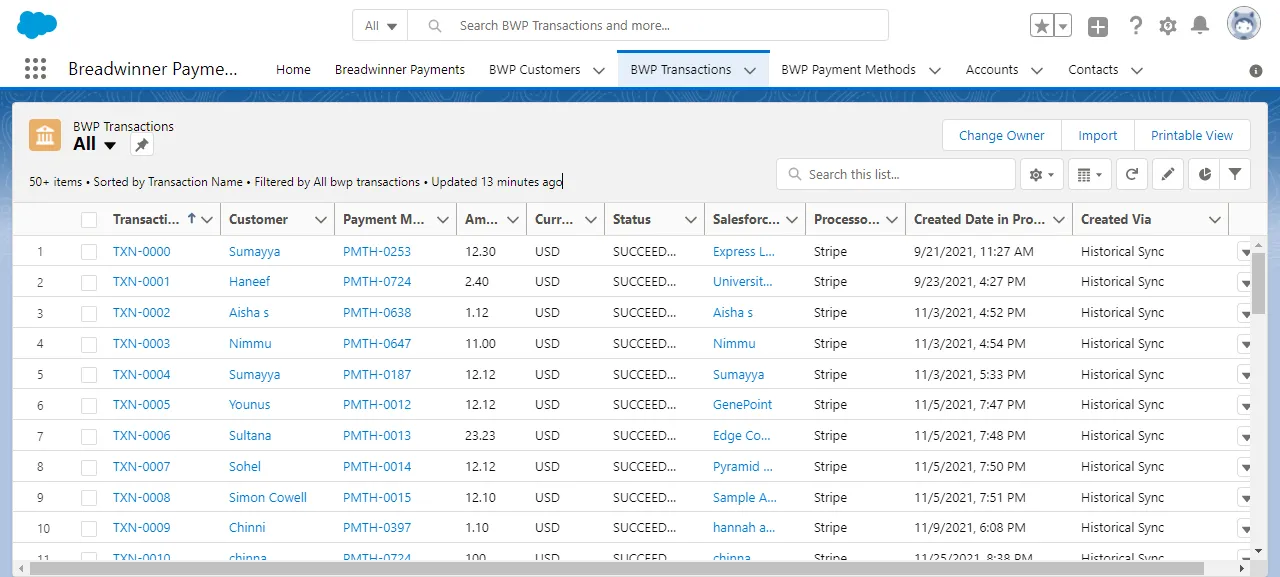
Task: Expand the BWP Transactions tab chevron
Action: pyautogui.click(x=750, y=70)
